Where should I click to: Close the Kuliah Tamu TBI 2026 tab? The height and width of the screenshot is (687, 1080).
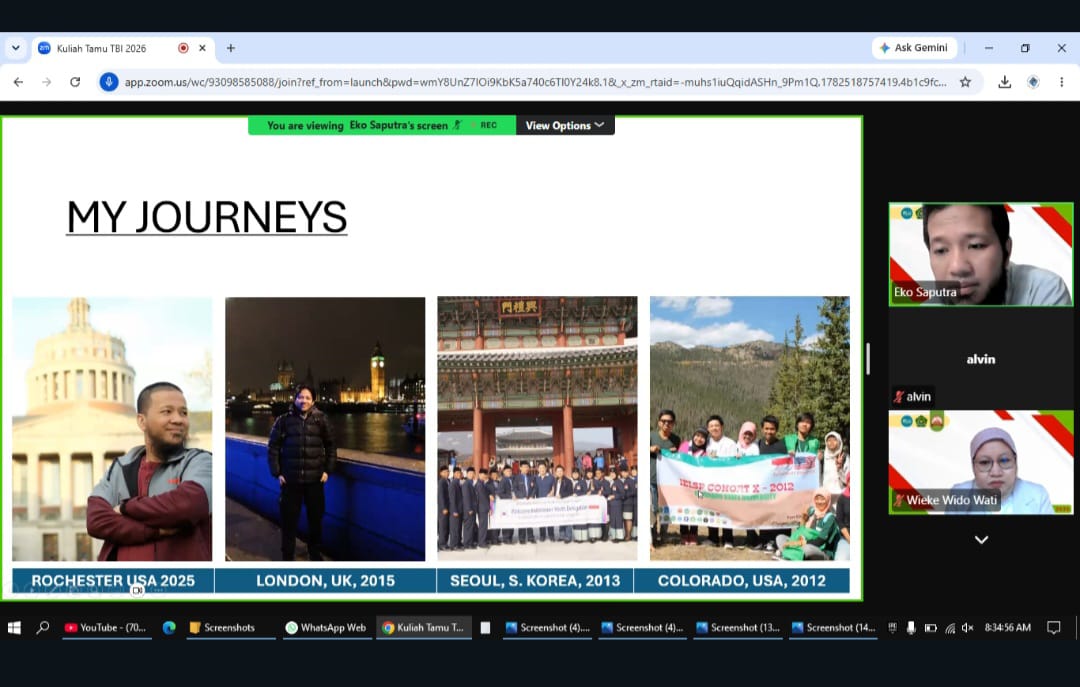[202, 48]
